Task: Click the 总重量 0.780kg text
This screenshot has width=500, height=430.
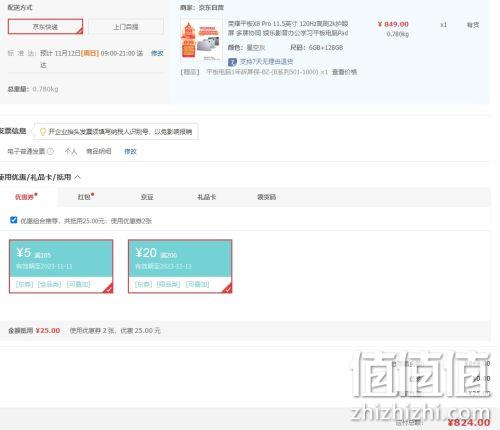Action: [33, 89]
